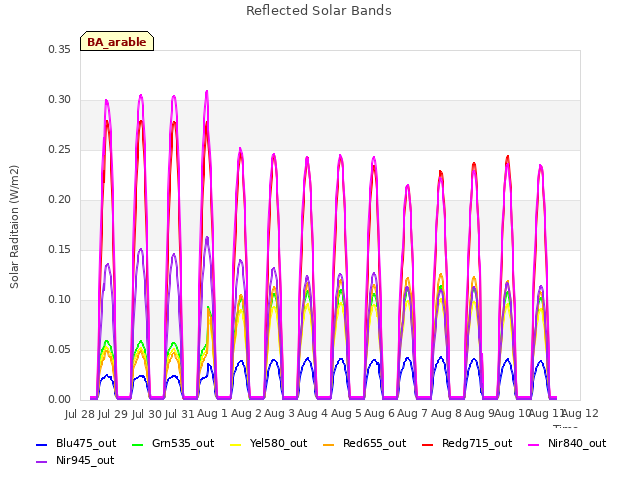Click the Aug 12 x-axis date label
Viewport: 640px width, 480px height.
(580, 413)
